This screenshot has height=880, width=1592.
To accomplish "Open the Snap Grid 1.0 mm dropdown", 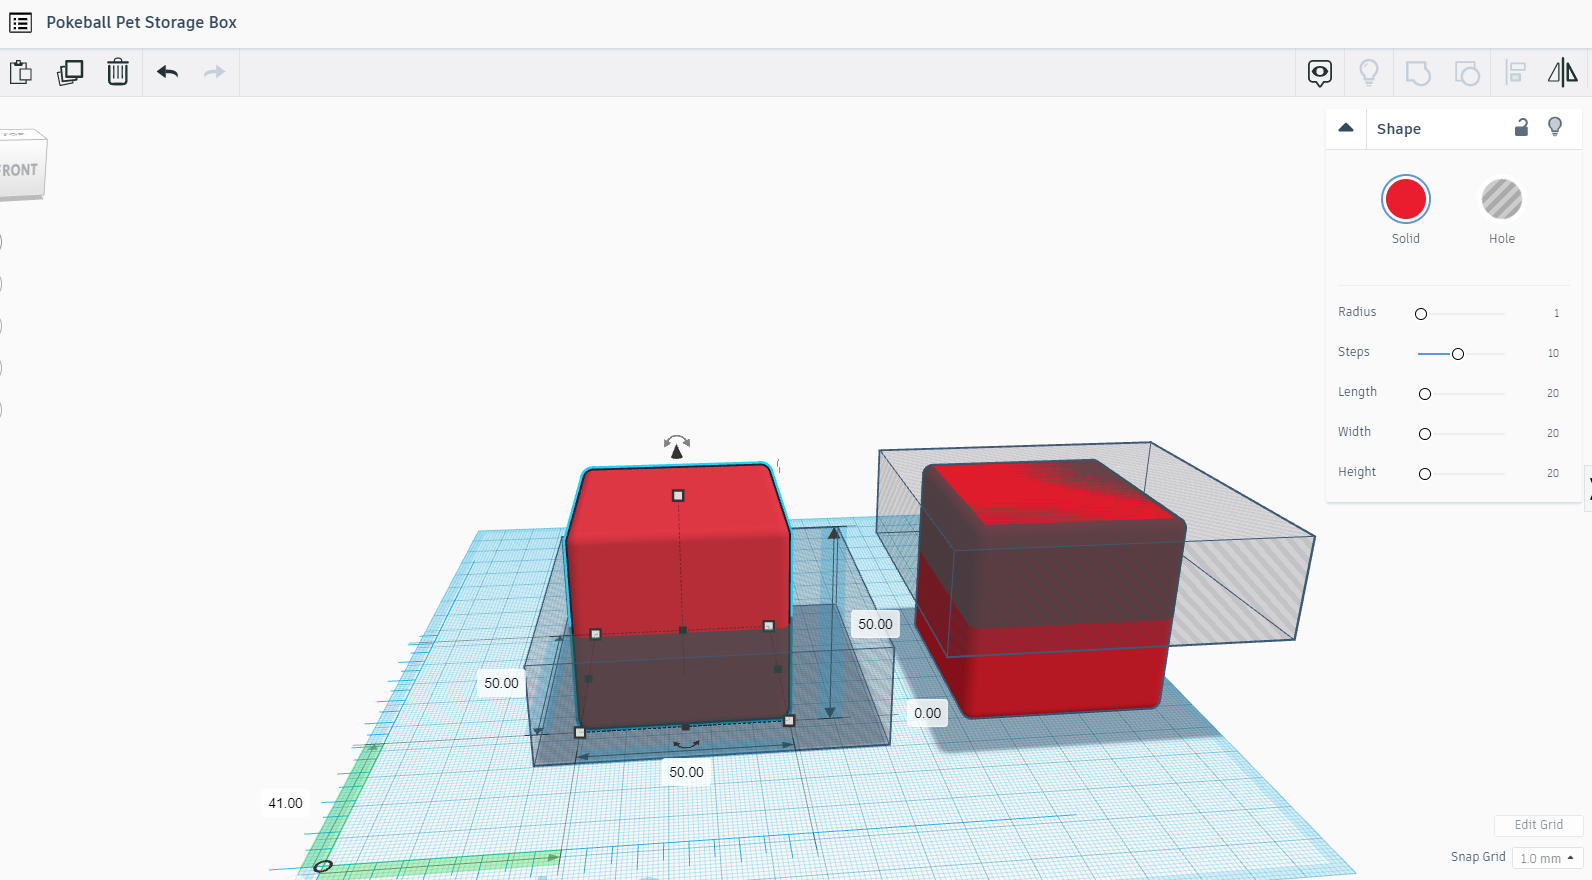I will click(1547, 858).
